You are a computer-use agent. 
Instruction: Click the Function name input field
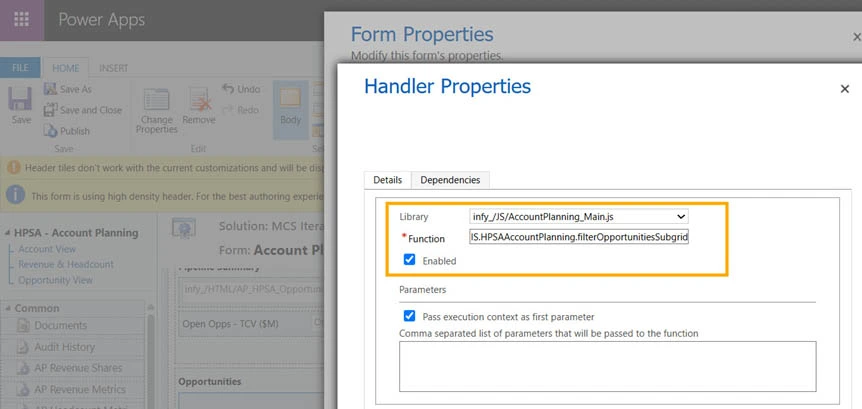pos(578,237)
